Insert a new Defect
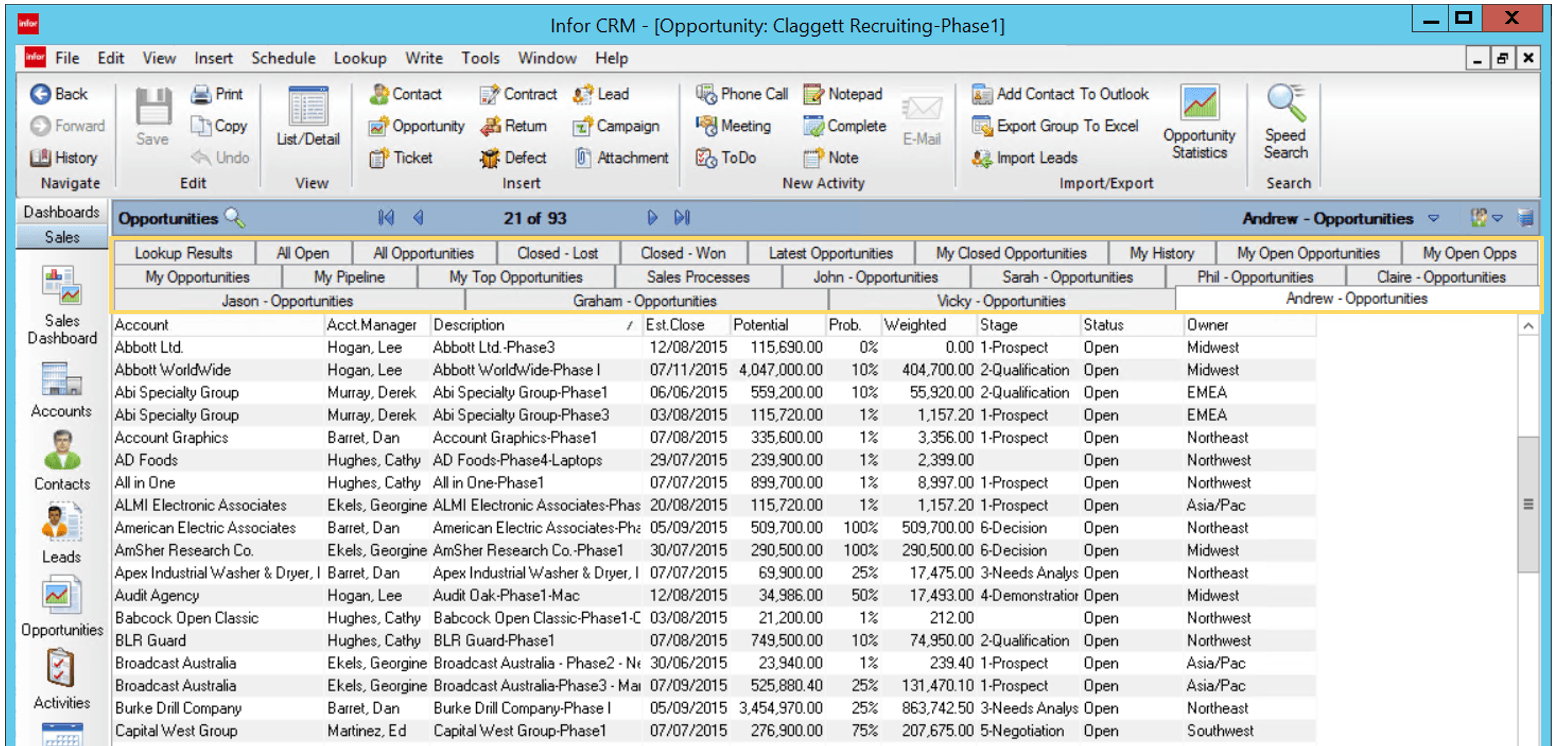Screen dimensions: 1558x746 (513, 158)
